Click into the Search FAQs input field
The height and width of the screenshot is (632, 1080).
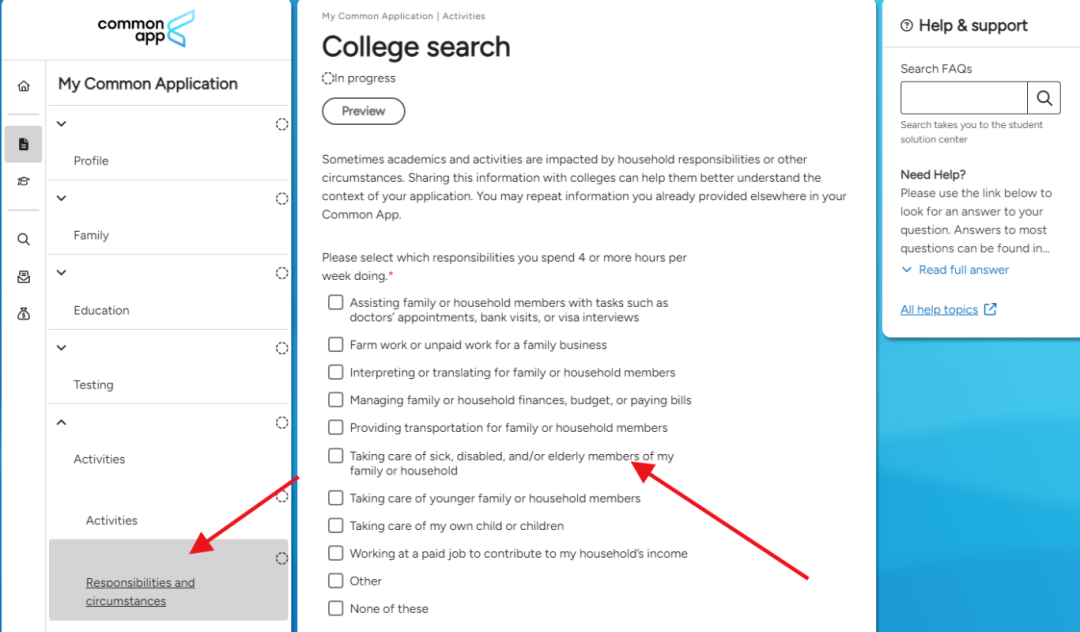[963, 98]
